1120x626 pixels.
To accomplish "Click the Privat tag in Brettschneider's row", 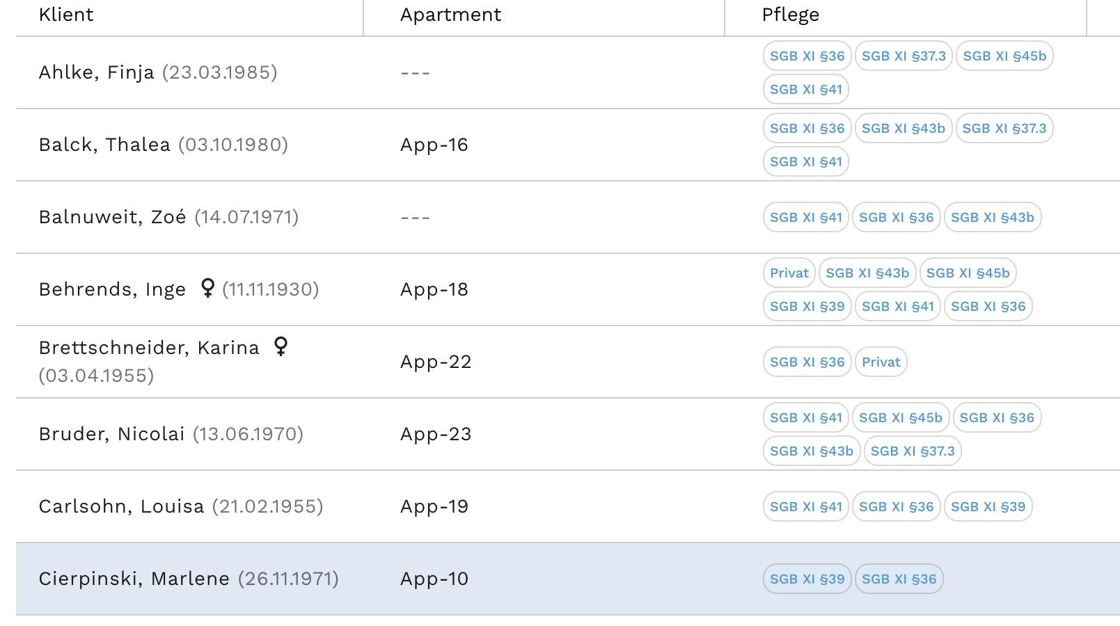I will click(881, 362).
